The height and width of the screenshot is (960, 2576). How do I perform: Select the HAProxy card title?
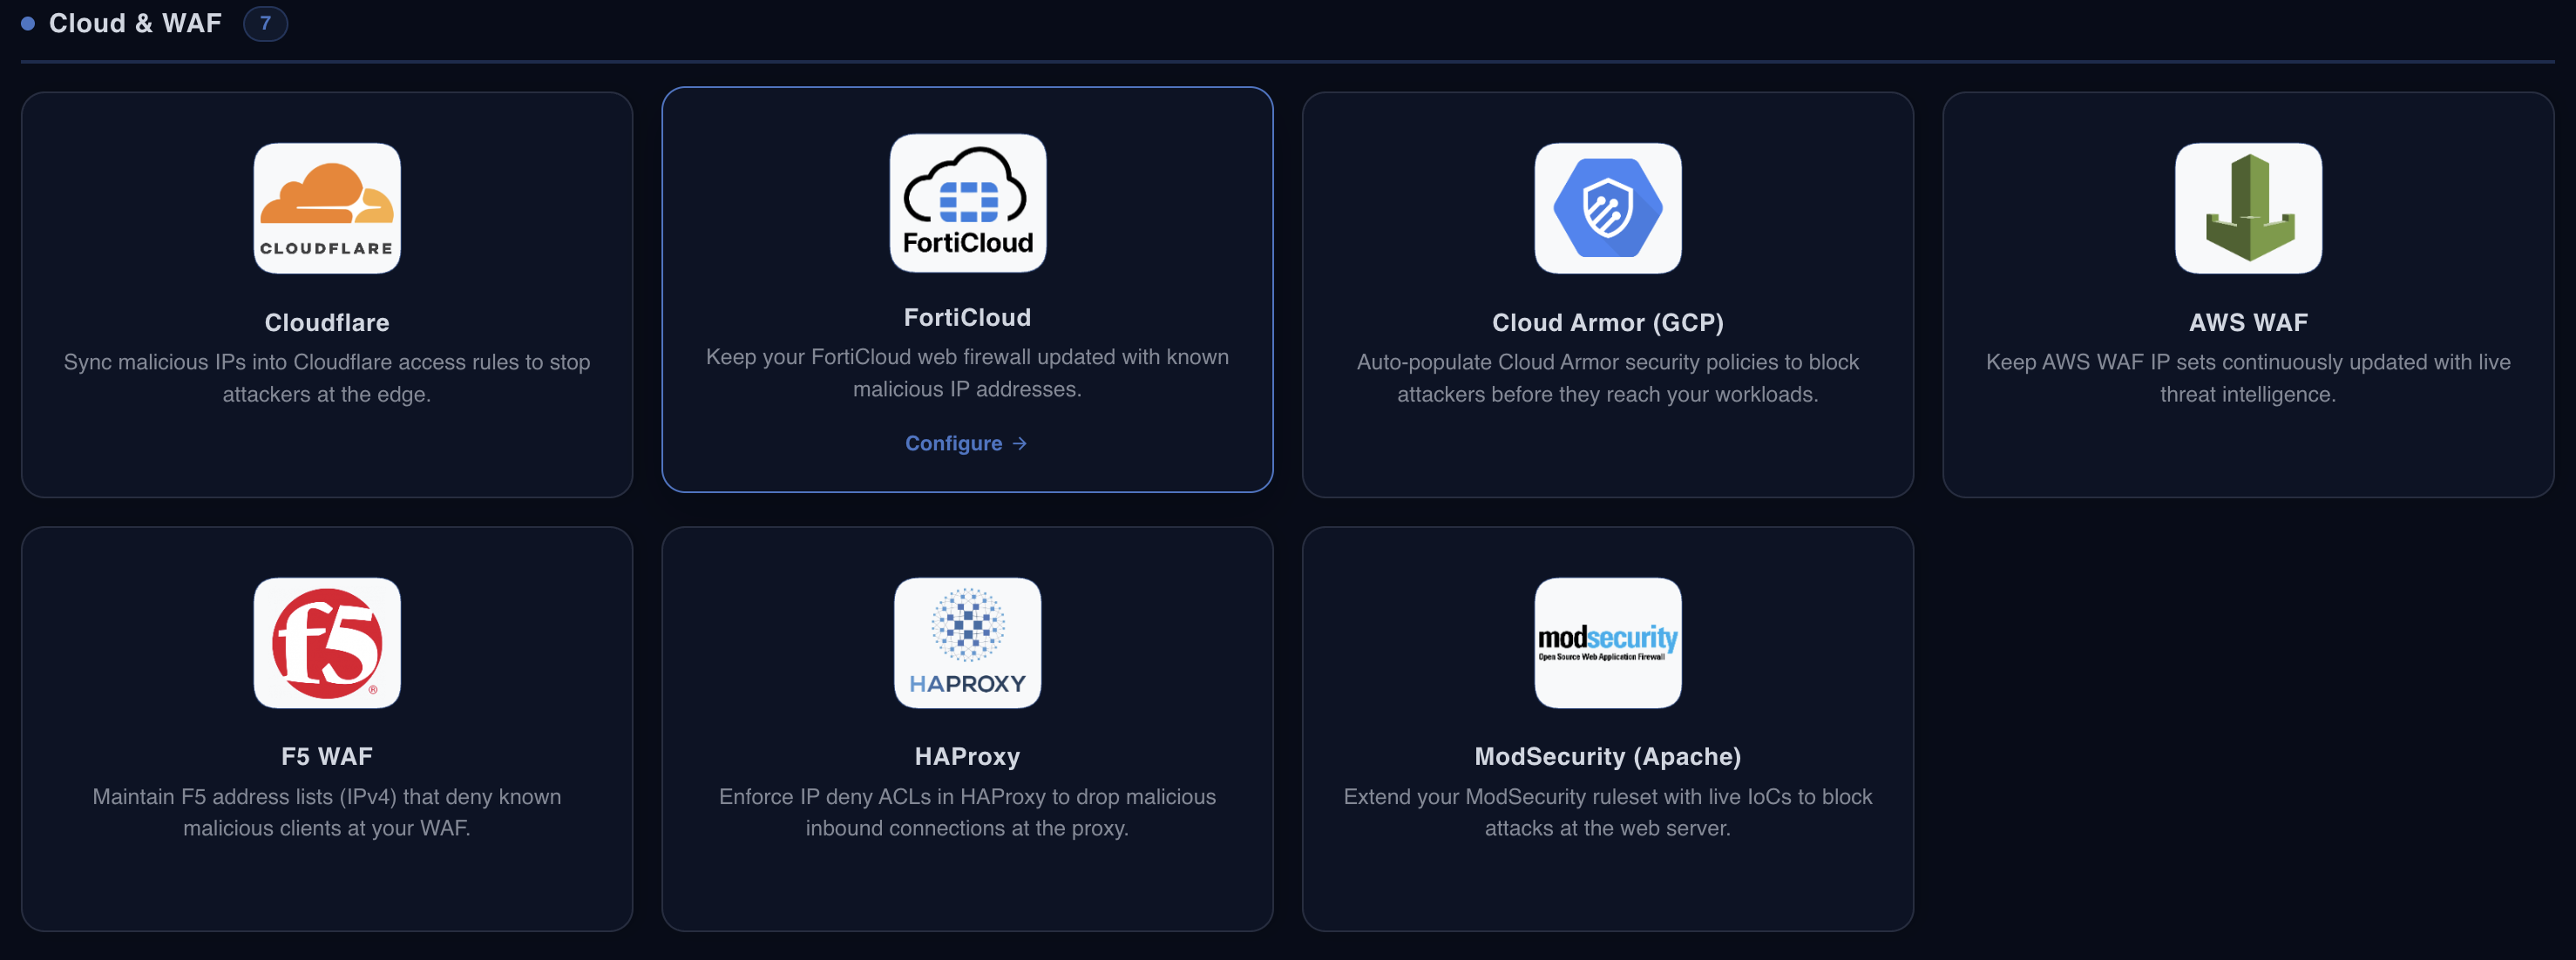[967, 756]
